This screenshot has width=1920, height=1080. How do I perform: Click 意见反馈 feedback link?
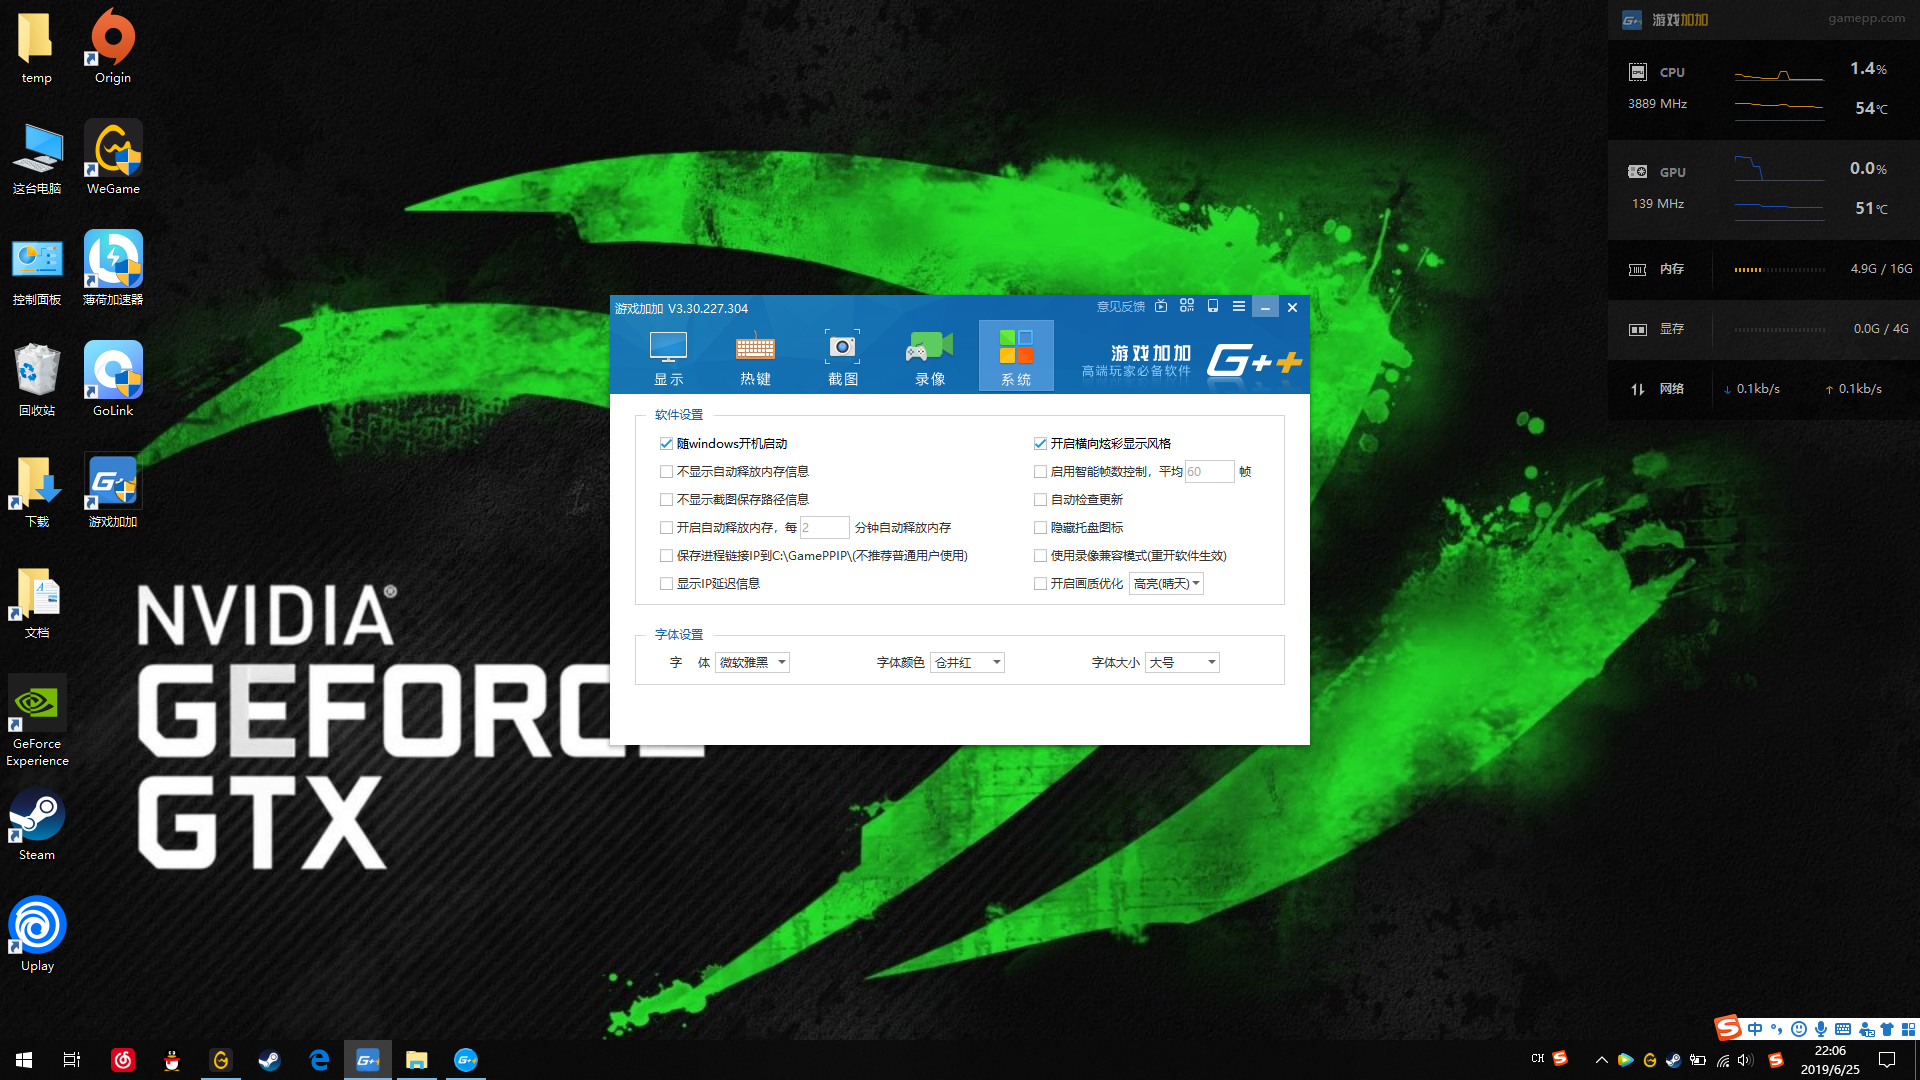pos(1121,307)
